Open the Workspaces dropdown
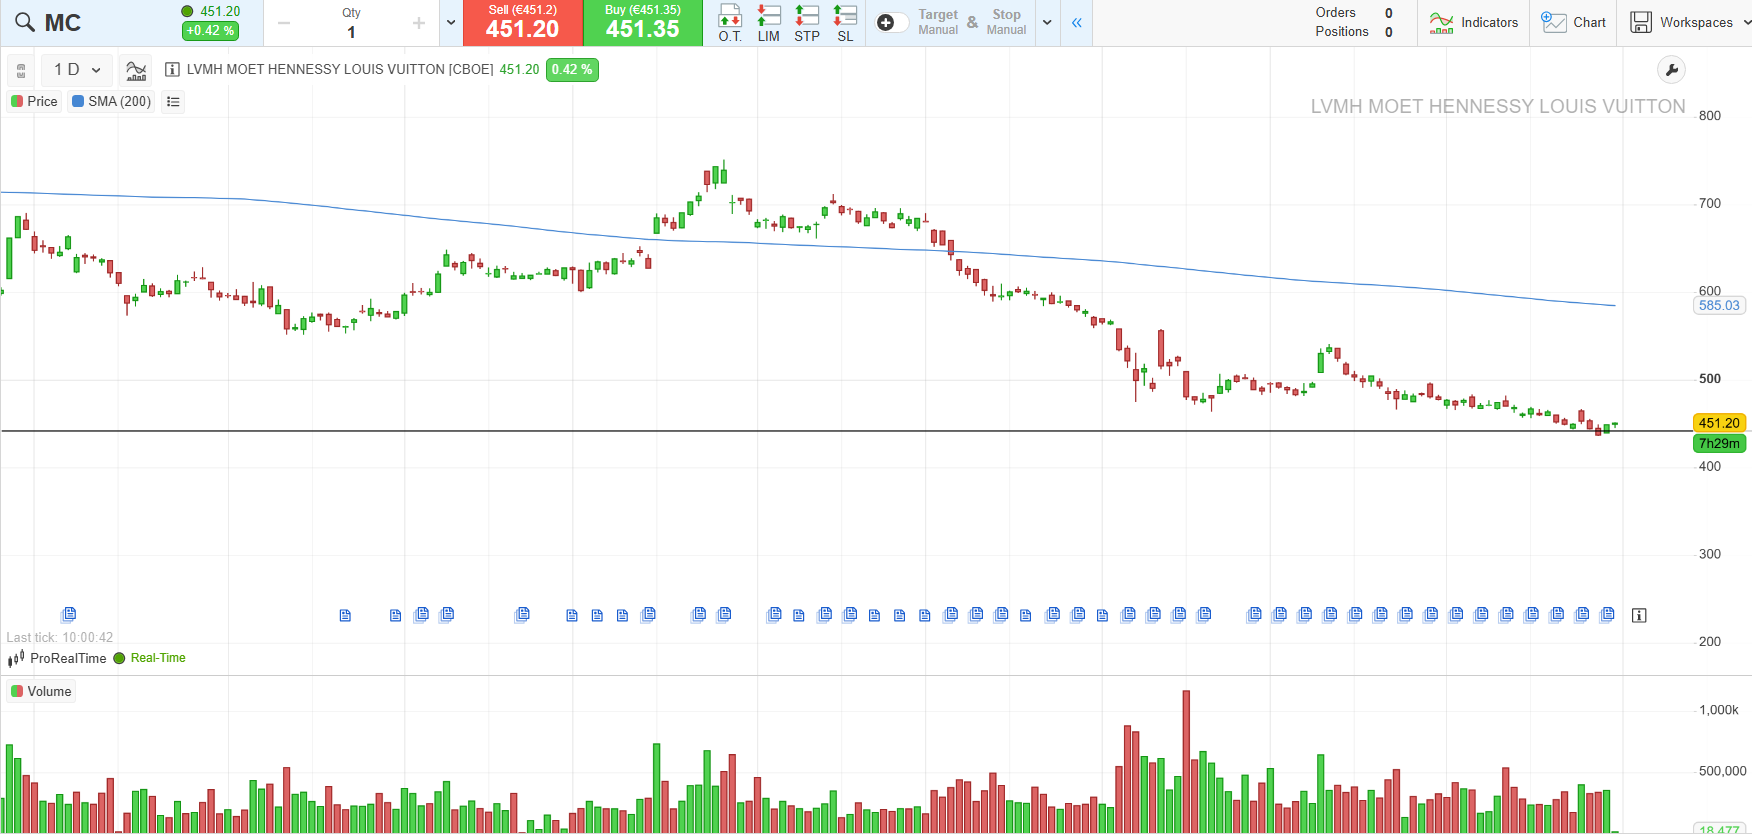 (x=1689, y=23)
